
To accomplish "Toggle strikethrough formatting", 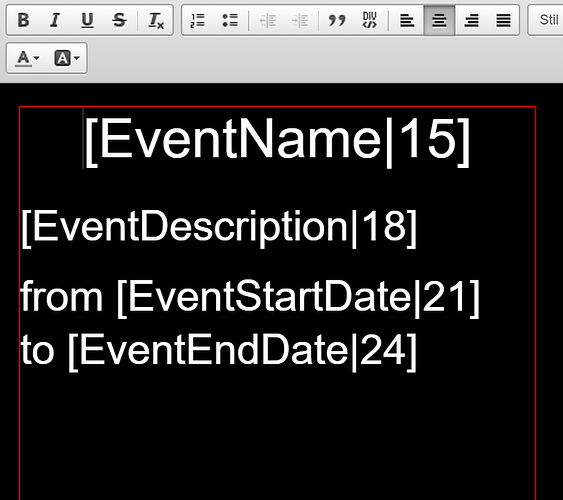I will click(119, 20).
